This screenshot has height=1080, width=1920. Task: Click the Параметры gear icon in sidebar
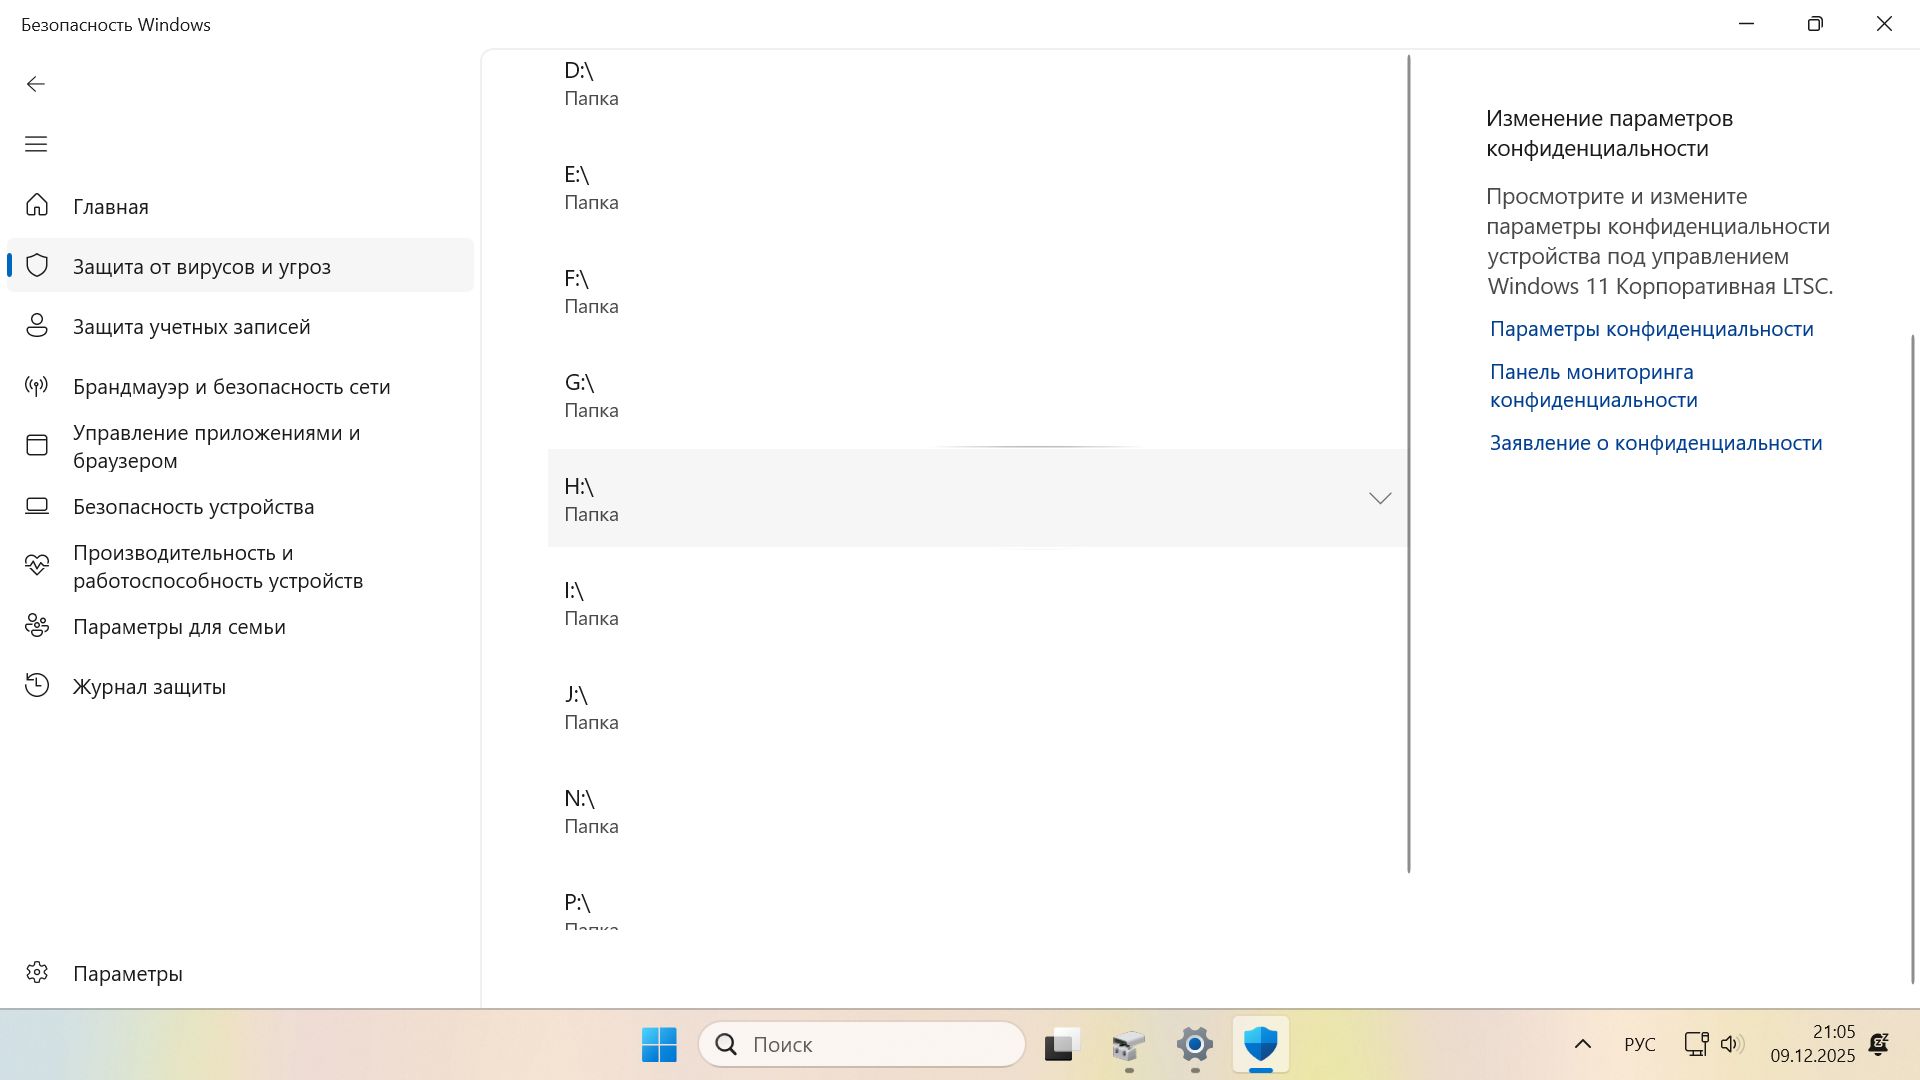(x=37, y=973)
